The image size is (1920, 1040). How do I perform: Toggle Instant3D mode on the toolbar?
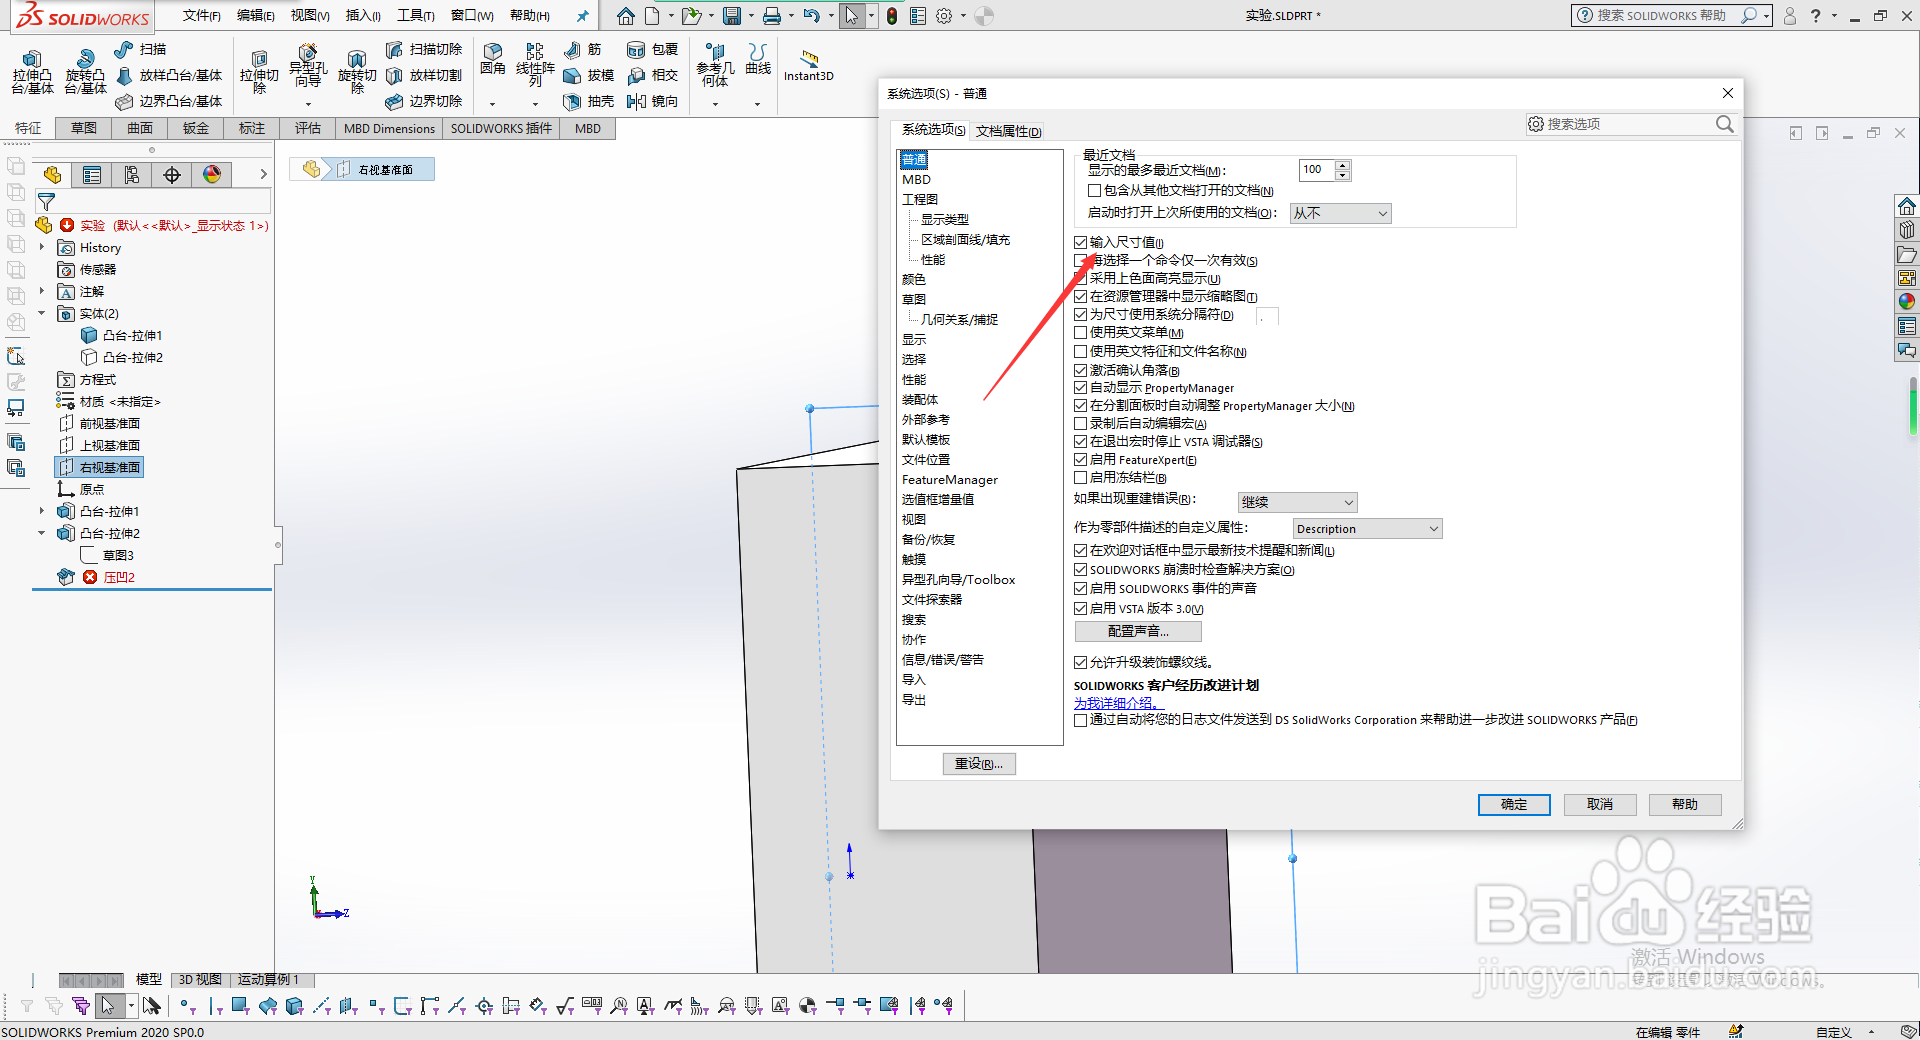point(809,63)
